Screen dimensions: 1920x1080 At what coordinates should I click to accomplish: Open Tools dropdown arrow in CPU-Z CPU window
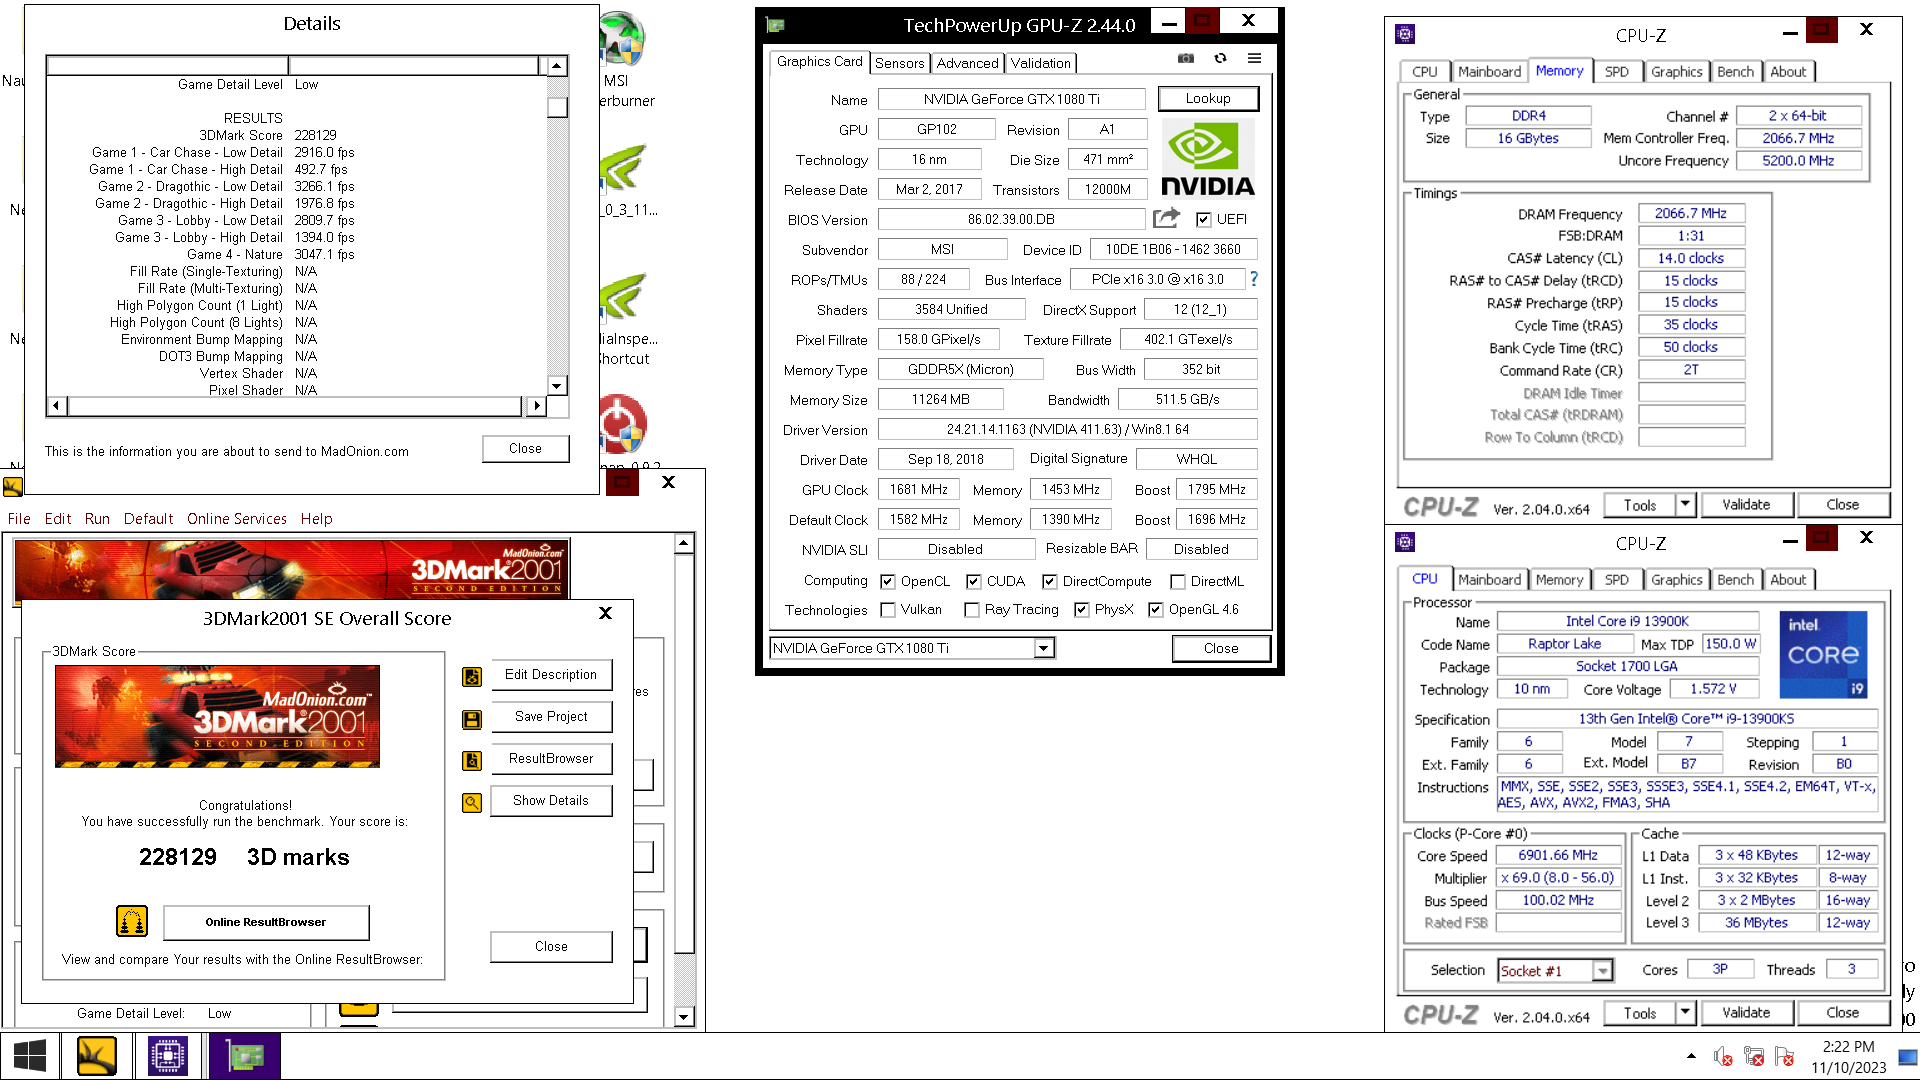click(x=1685, y=1012)
